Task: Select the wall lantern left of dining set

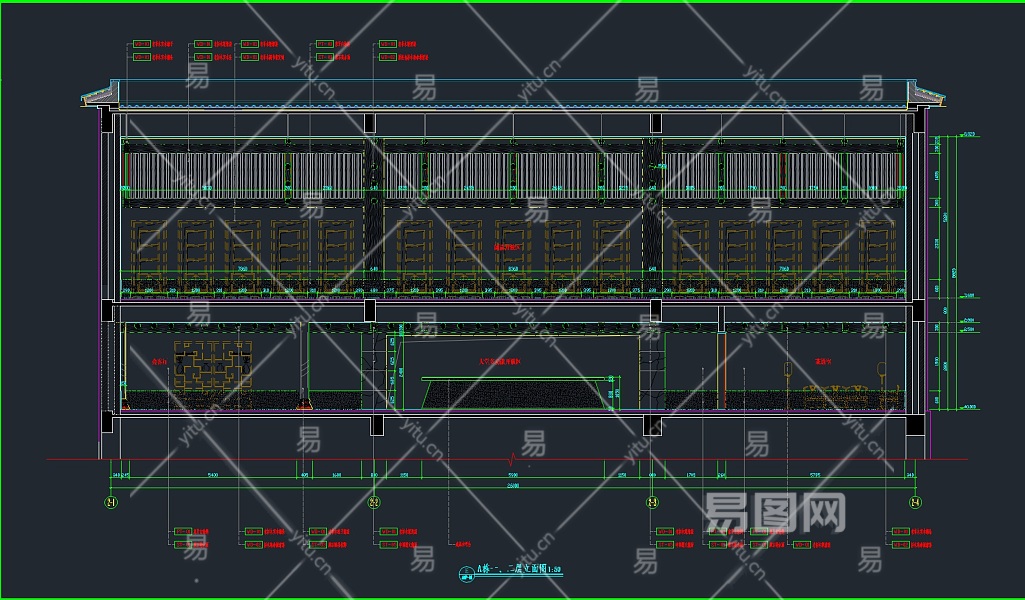Action: click(x=788, y=371)
